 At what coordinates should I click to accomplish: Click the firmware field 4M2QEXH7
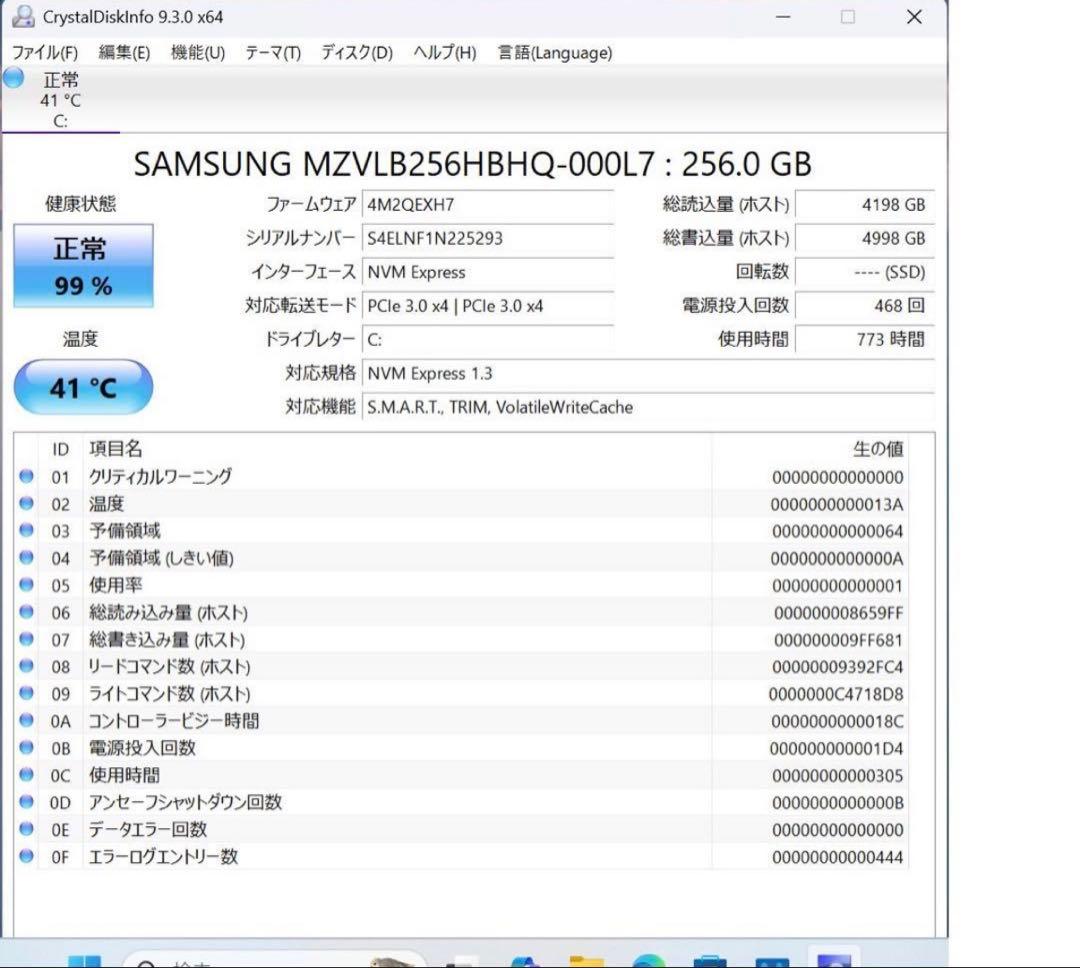tap(488, 205)
